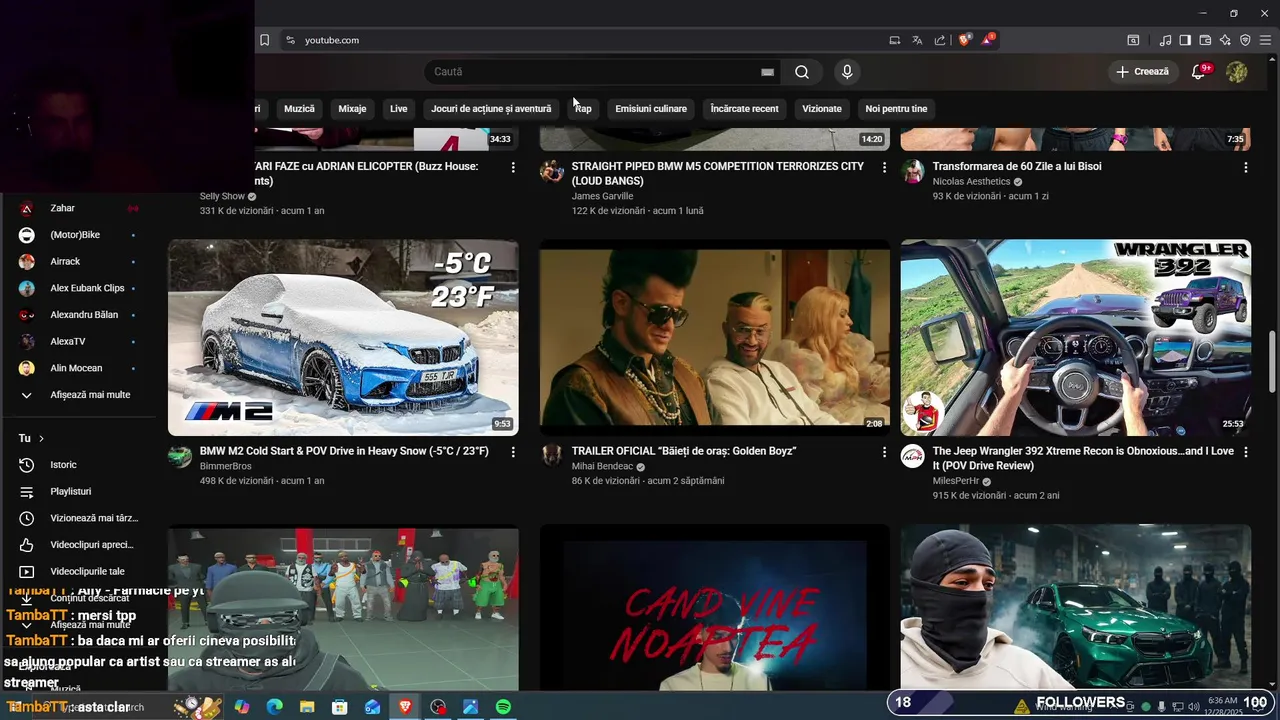Open Spotify from the taskbar
This screenshot has height=720, width=1280.
coord(503,707)
